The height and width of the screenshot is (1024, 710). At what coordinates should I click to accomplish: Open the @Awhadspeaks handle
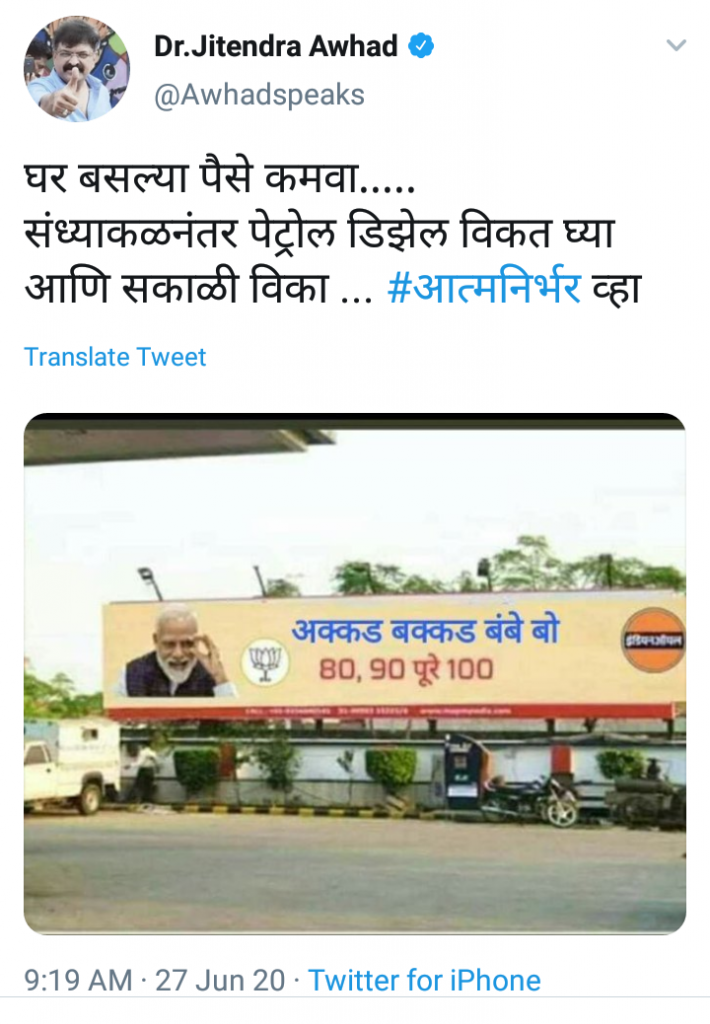[259, 95]
